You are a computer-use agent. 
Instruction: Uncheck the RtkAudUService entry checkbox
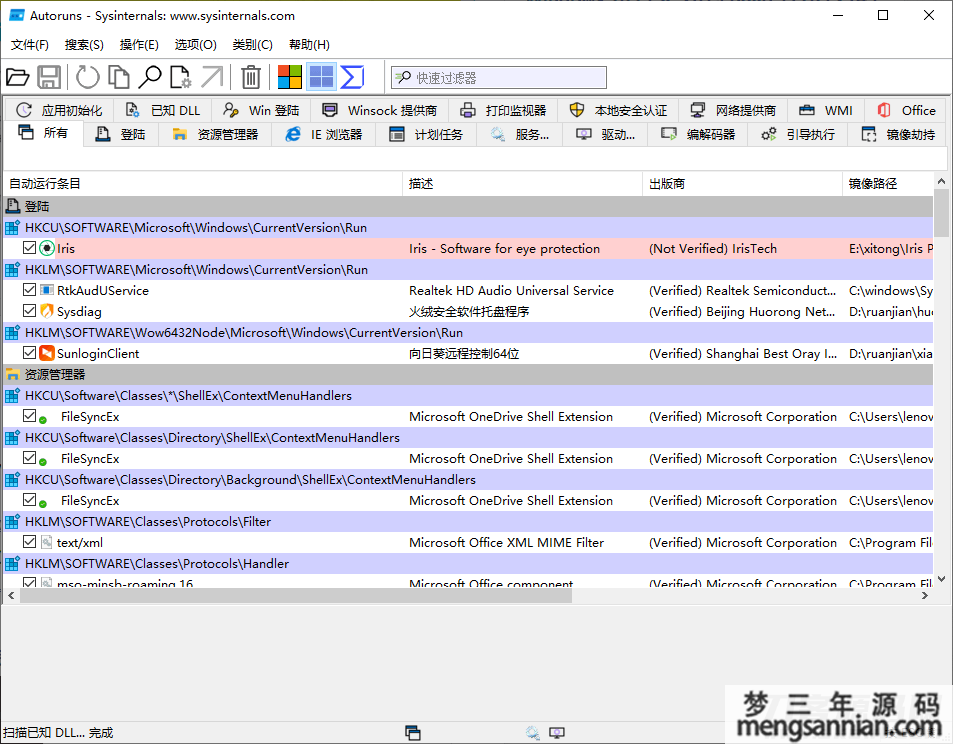[x=29, y=289]
